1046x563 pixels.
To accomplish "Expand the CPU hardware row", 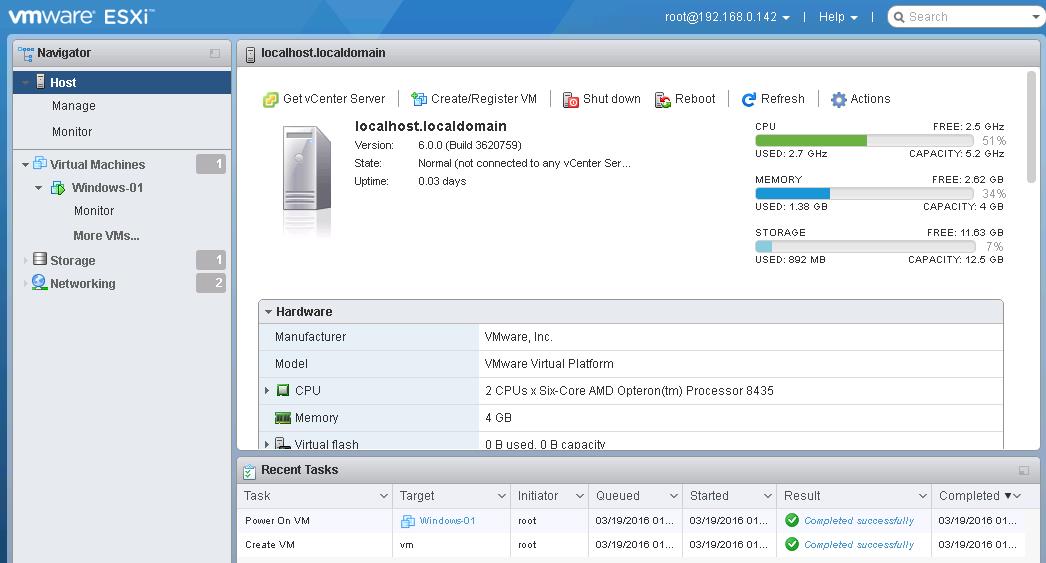I will [x=267, y=391].
